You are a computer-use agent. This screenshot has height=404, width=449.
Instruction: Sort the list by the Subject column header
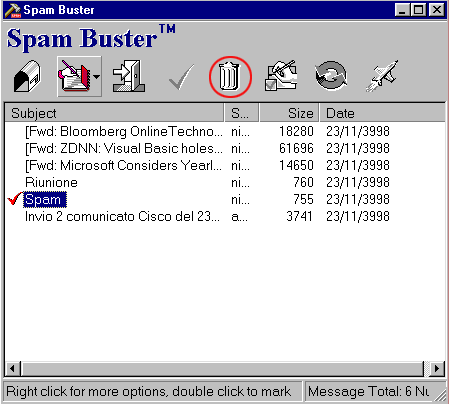pos(114,113)
